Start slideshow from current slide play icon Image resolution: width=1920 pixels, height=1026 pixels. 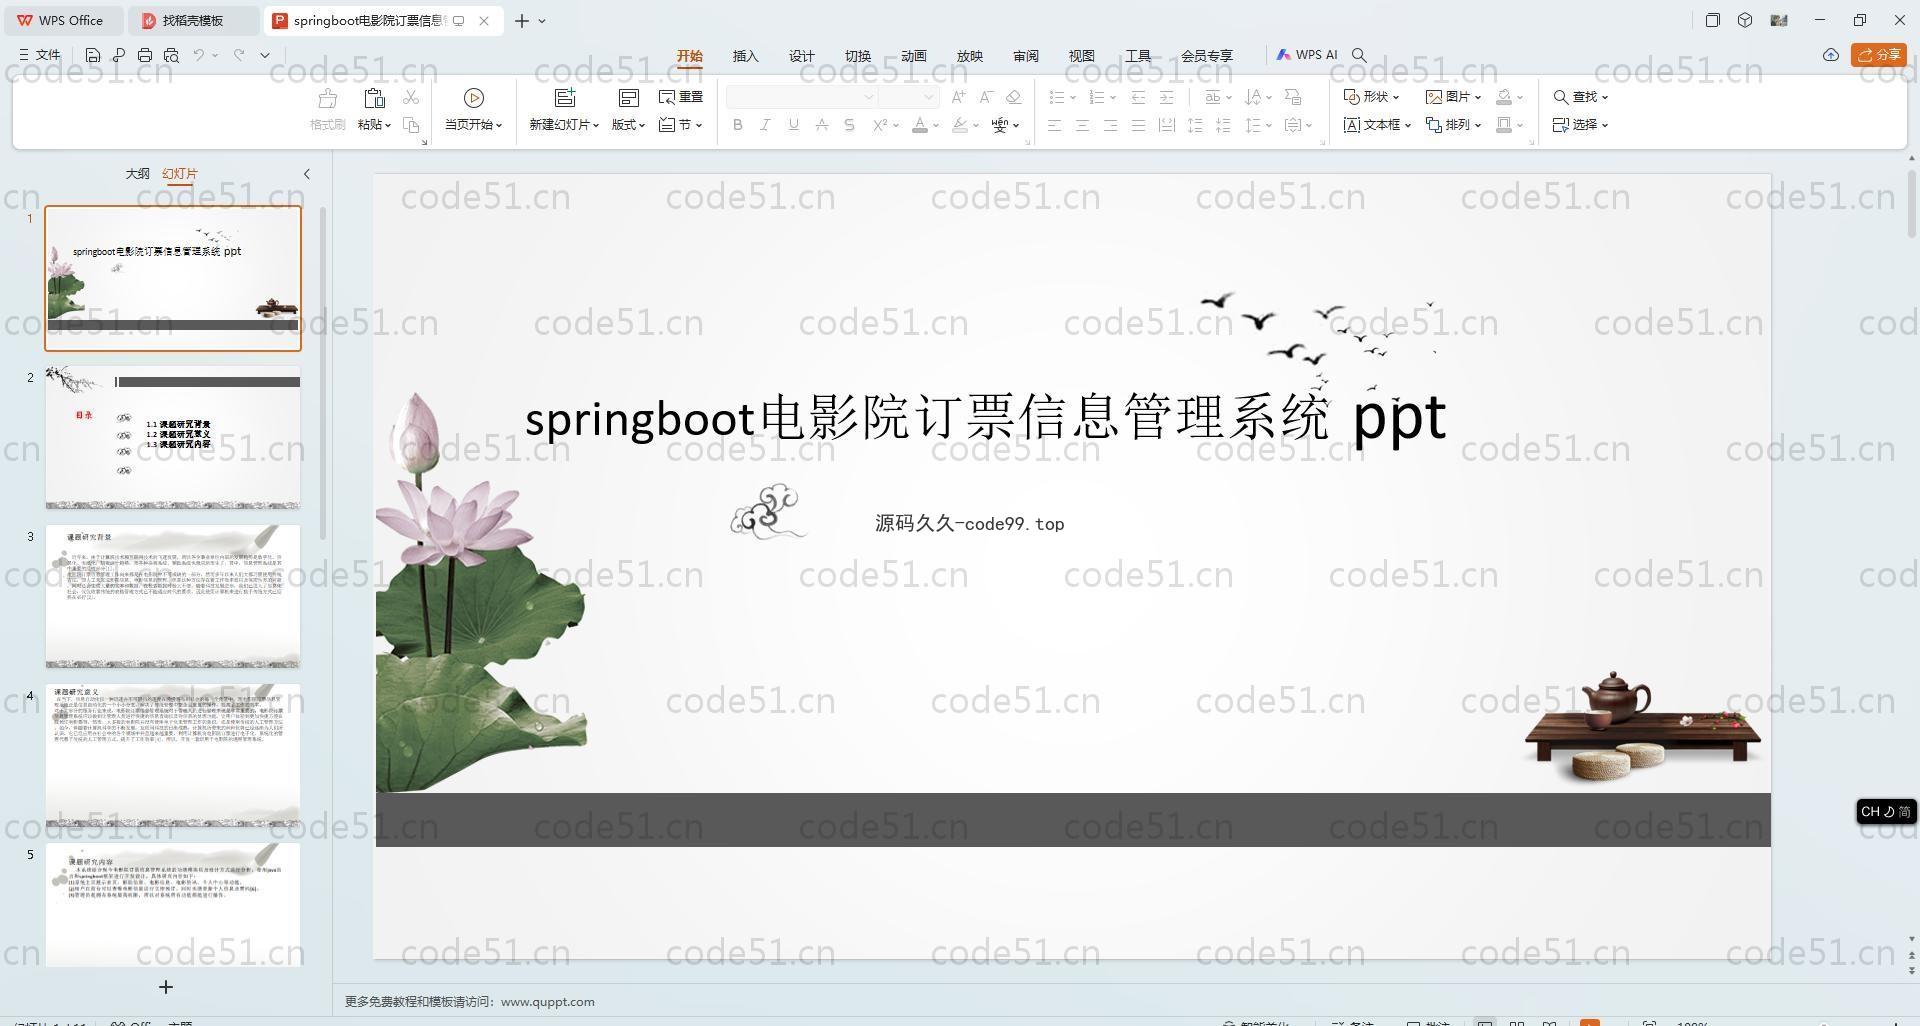tap(474, 98)
